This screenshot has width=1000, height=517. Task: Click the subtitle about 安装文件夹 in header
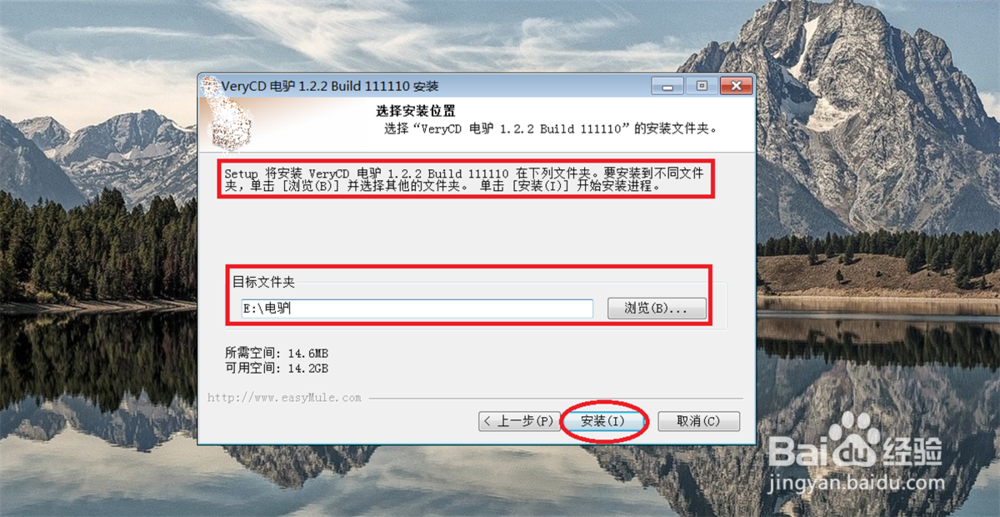[550, 128]
